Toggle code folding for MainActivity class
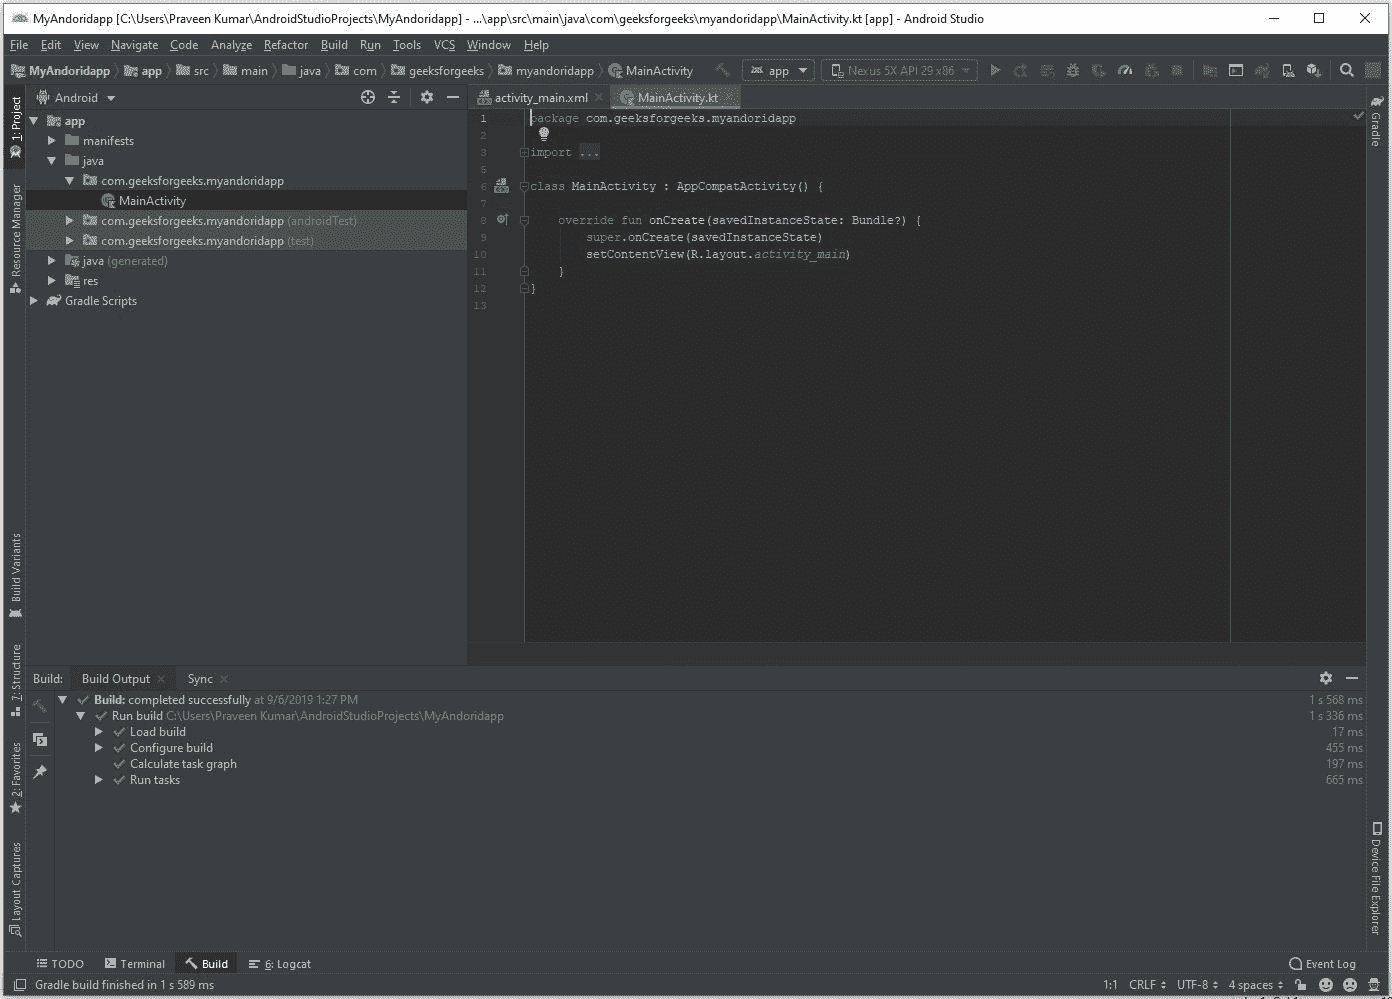1392x999 pixels. (524, 186)
